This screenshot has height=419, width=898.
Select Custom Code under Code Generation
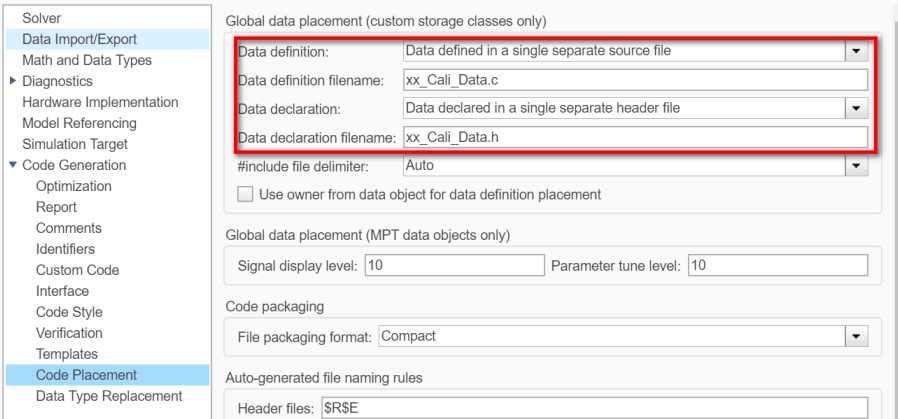(x=77, y=270)
